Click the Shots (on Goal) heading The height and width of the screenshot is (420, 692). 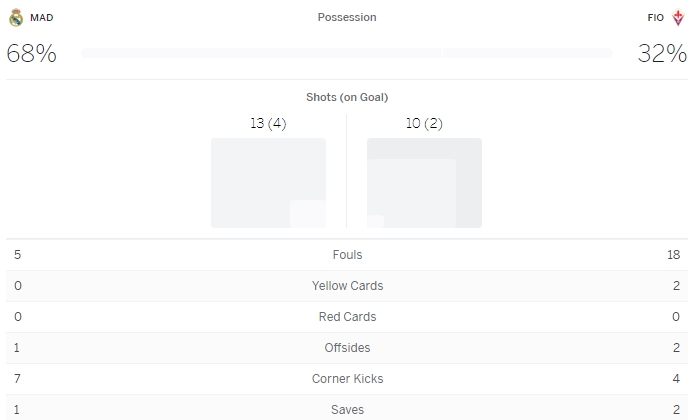(347, 97)
